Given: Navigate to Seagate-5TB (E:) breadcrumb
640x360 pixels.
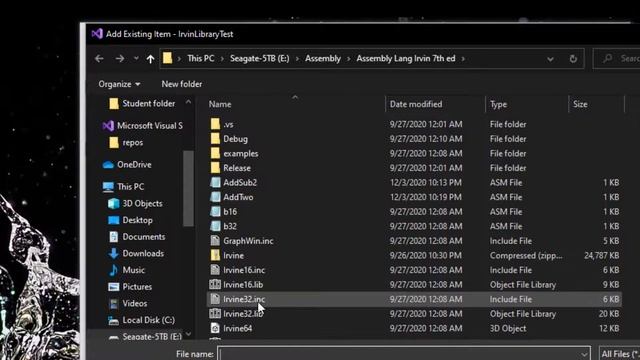Looking at the screenshot, I should click(x=260, y=58).
